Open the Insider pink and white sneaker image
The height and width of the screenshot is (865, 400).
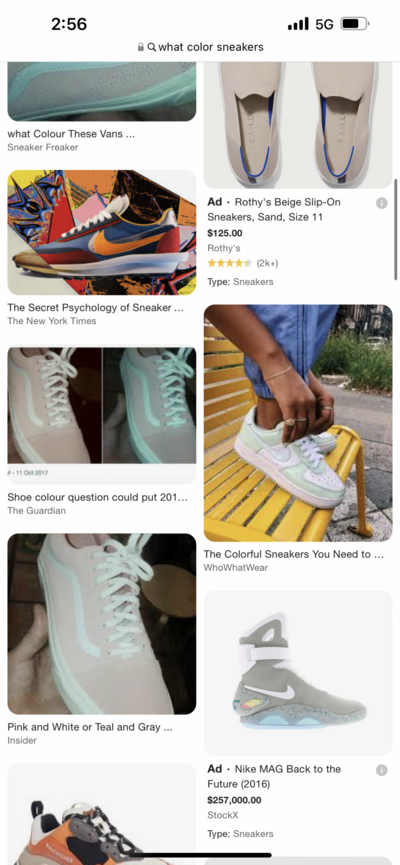102,624
